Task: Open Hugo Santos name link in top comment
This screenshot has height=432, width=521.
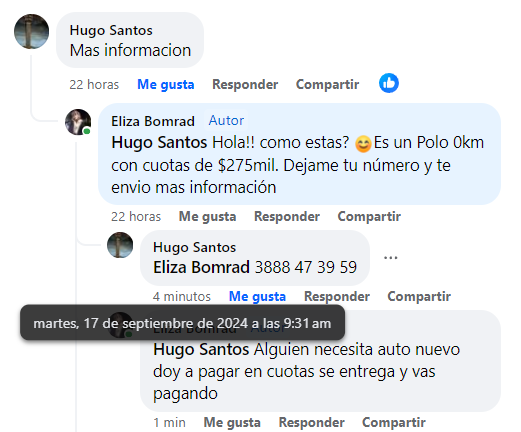Action: point(111,30)
